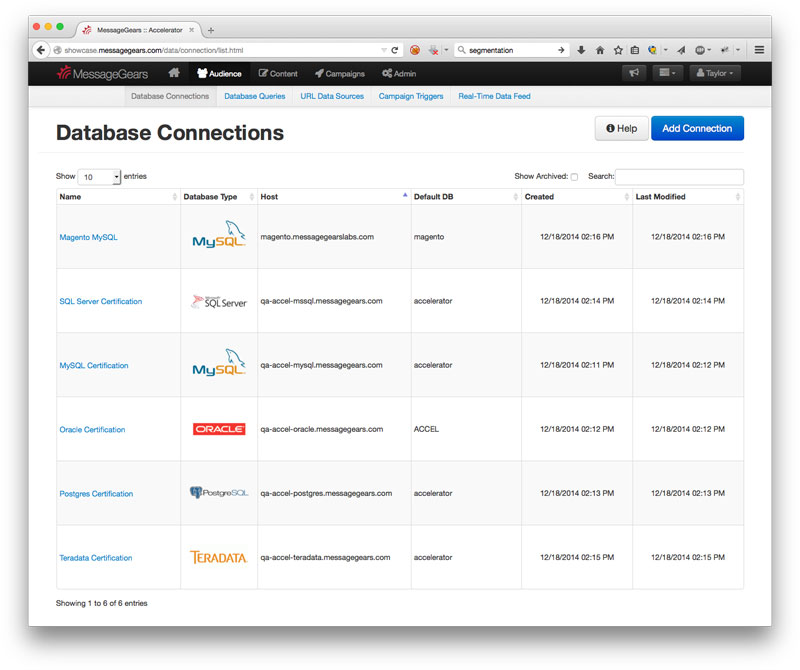The height and width of the screenshot is (670, 800).
Task: Click the Oracle logo in the table
Action: tap(219, 429)
